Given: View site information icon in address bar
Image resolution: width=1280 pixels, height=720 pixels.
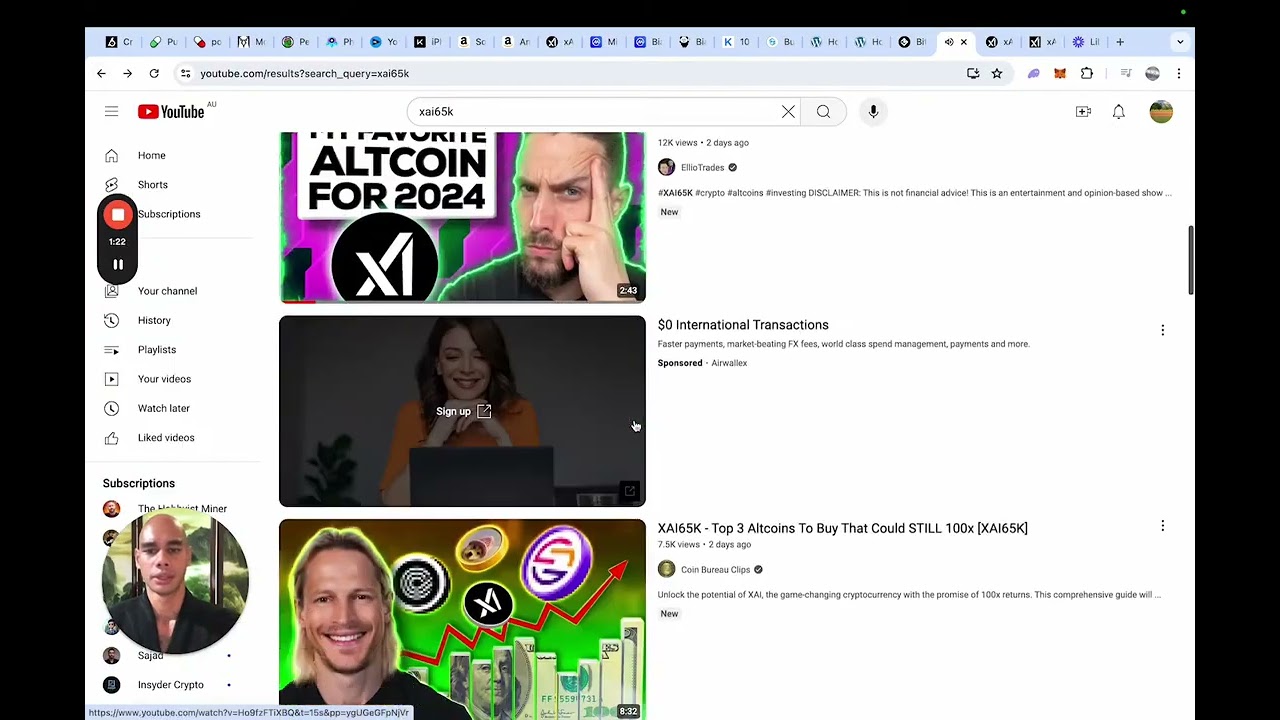Looking at the screenshot, I should (184, 74).
